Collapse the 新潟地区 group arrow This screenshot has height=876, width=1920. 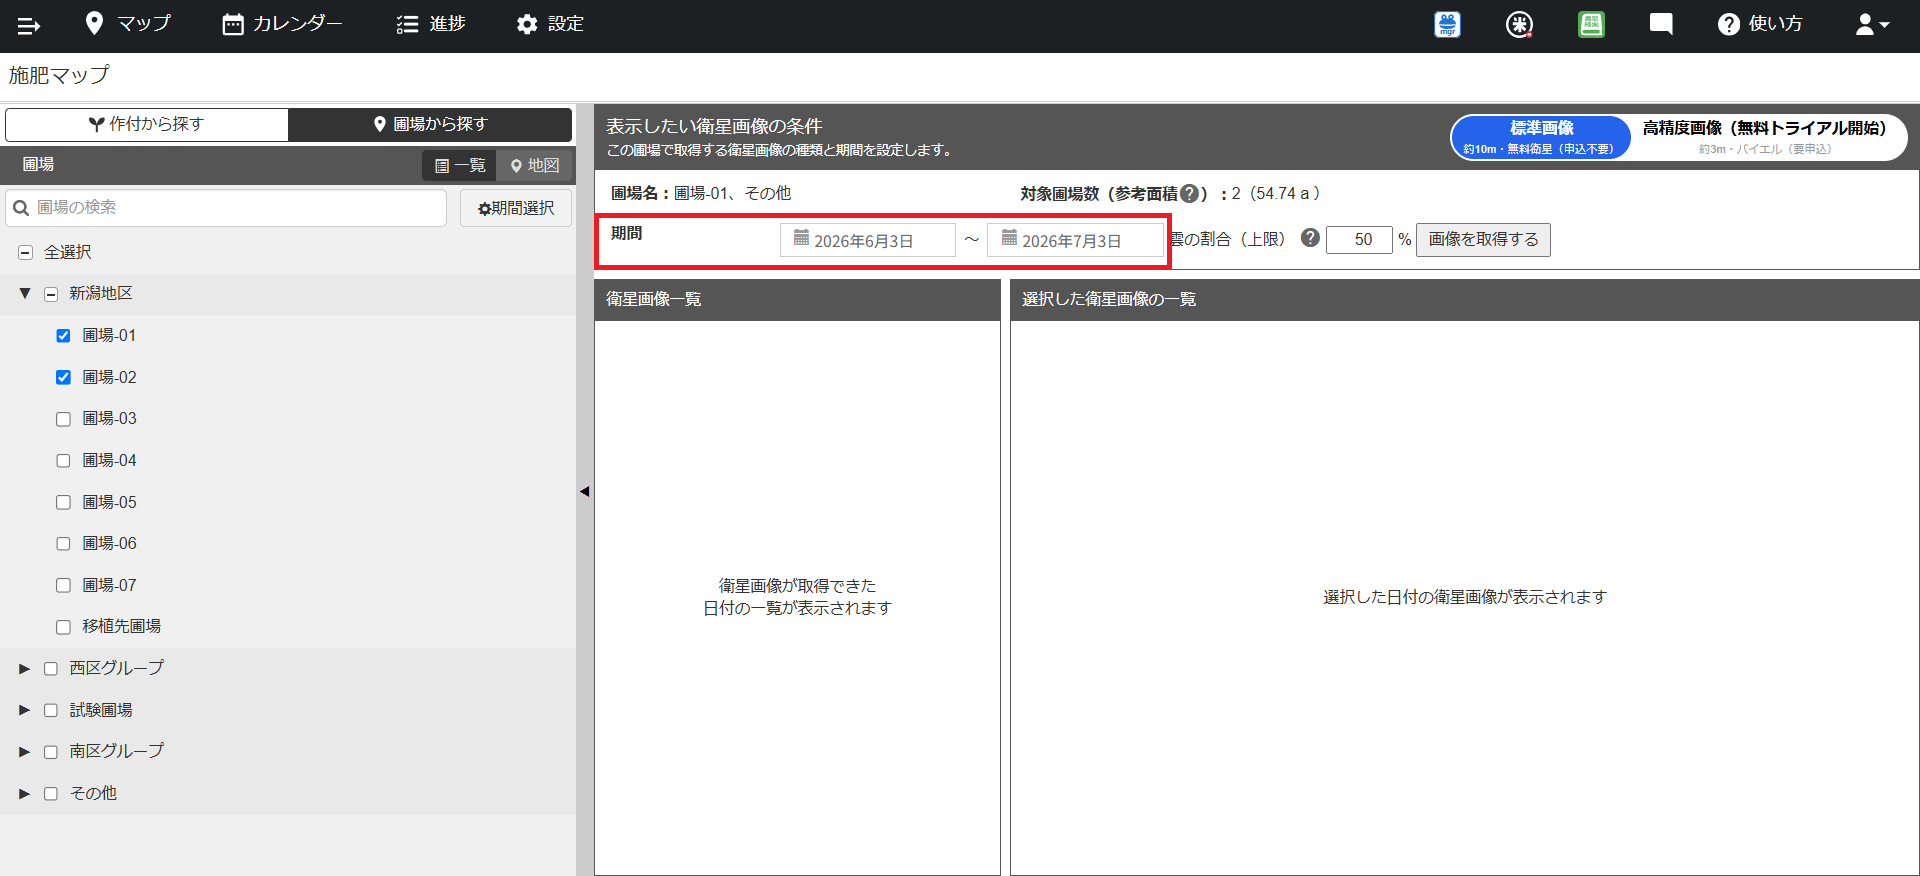tap(25, 294)
